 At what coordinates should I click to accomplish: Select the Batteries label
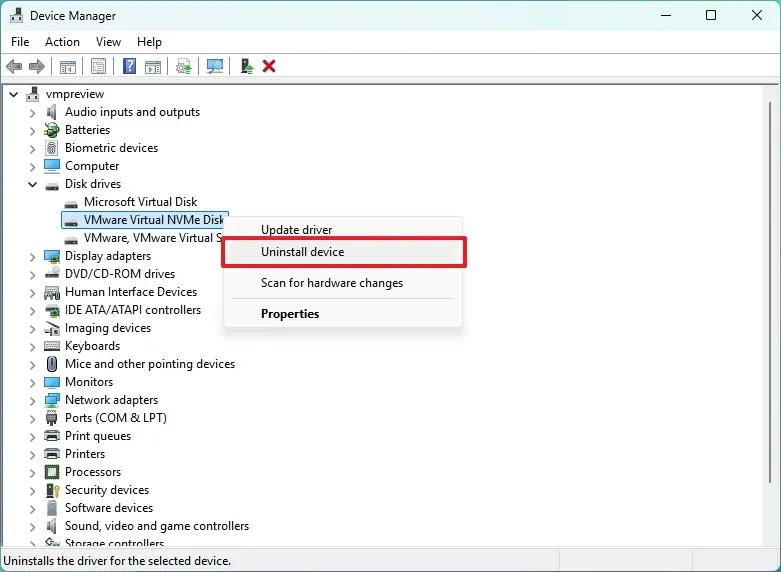click(87, 130)
